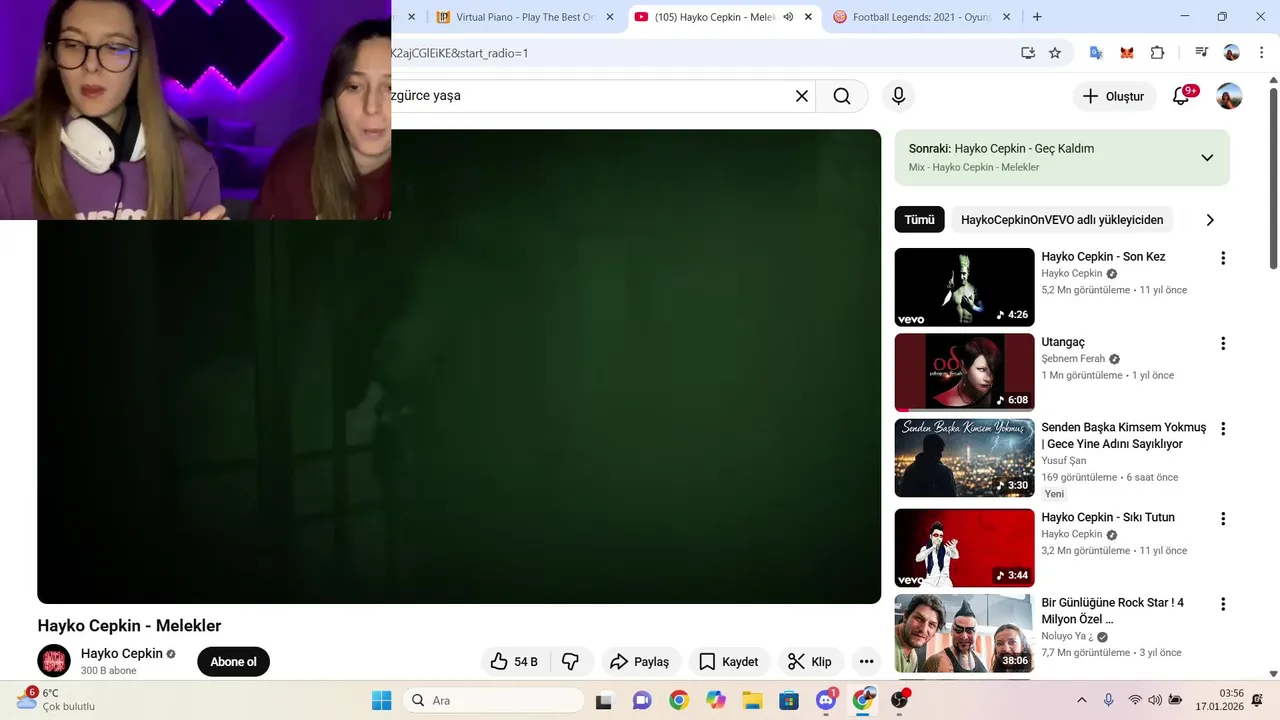Open Discord from the taskbar
The height and width of the screenshot is (720, 1280).
coord(826,700)
